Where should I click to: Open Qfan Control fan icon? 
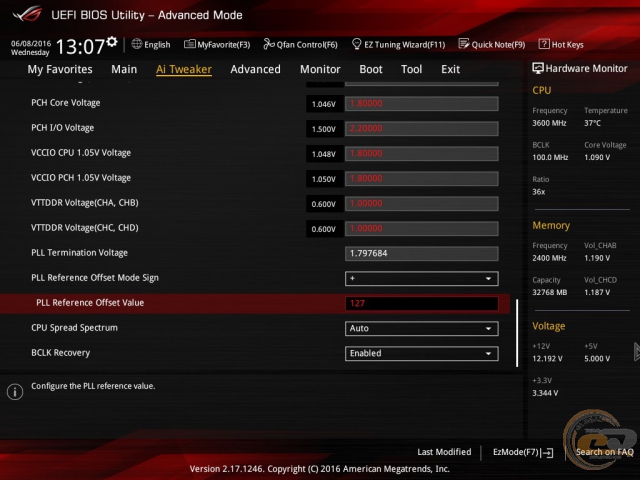(x=269, y=44)
